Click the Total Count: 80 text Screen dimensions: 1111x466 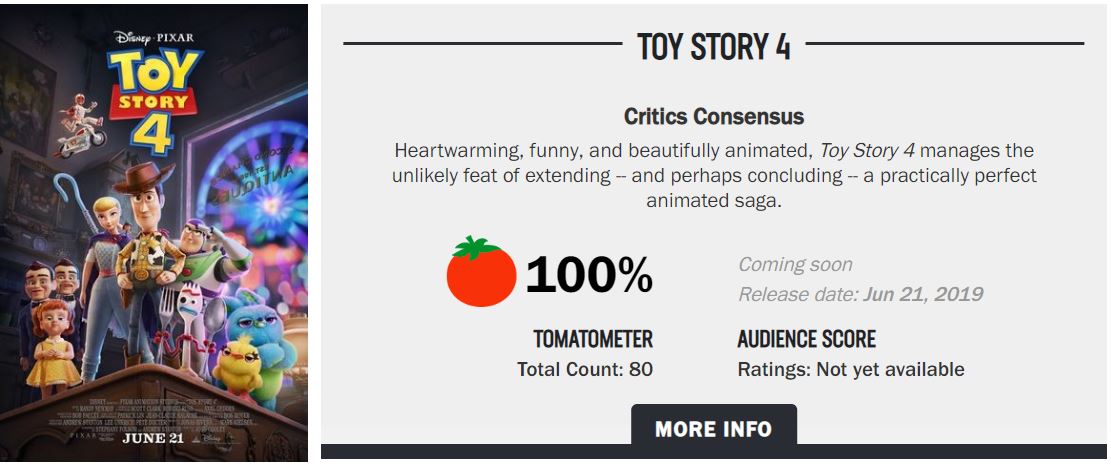point(585,369)
